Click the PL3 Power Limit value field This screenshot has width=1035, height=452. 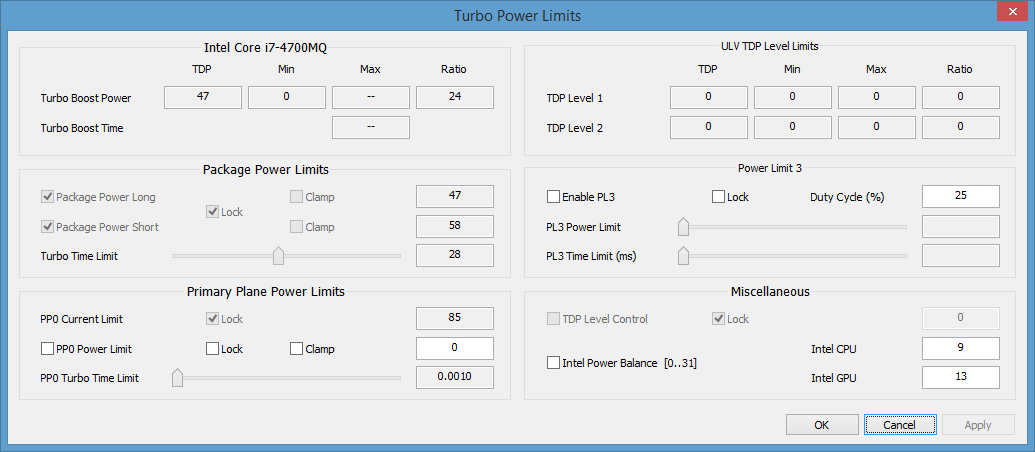click(x=960, y=226)
